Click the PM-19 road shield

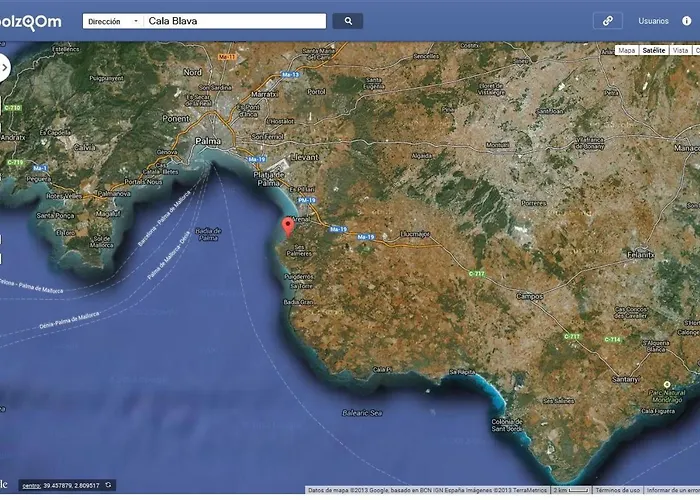point(307,200)
